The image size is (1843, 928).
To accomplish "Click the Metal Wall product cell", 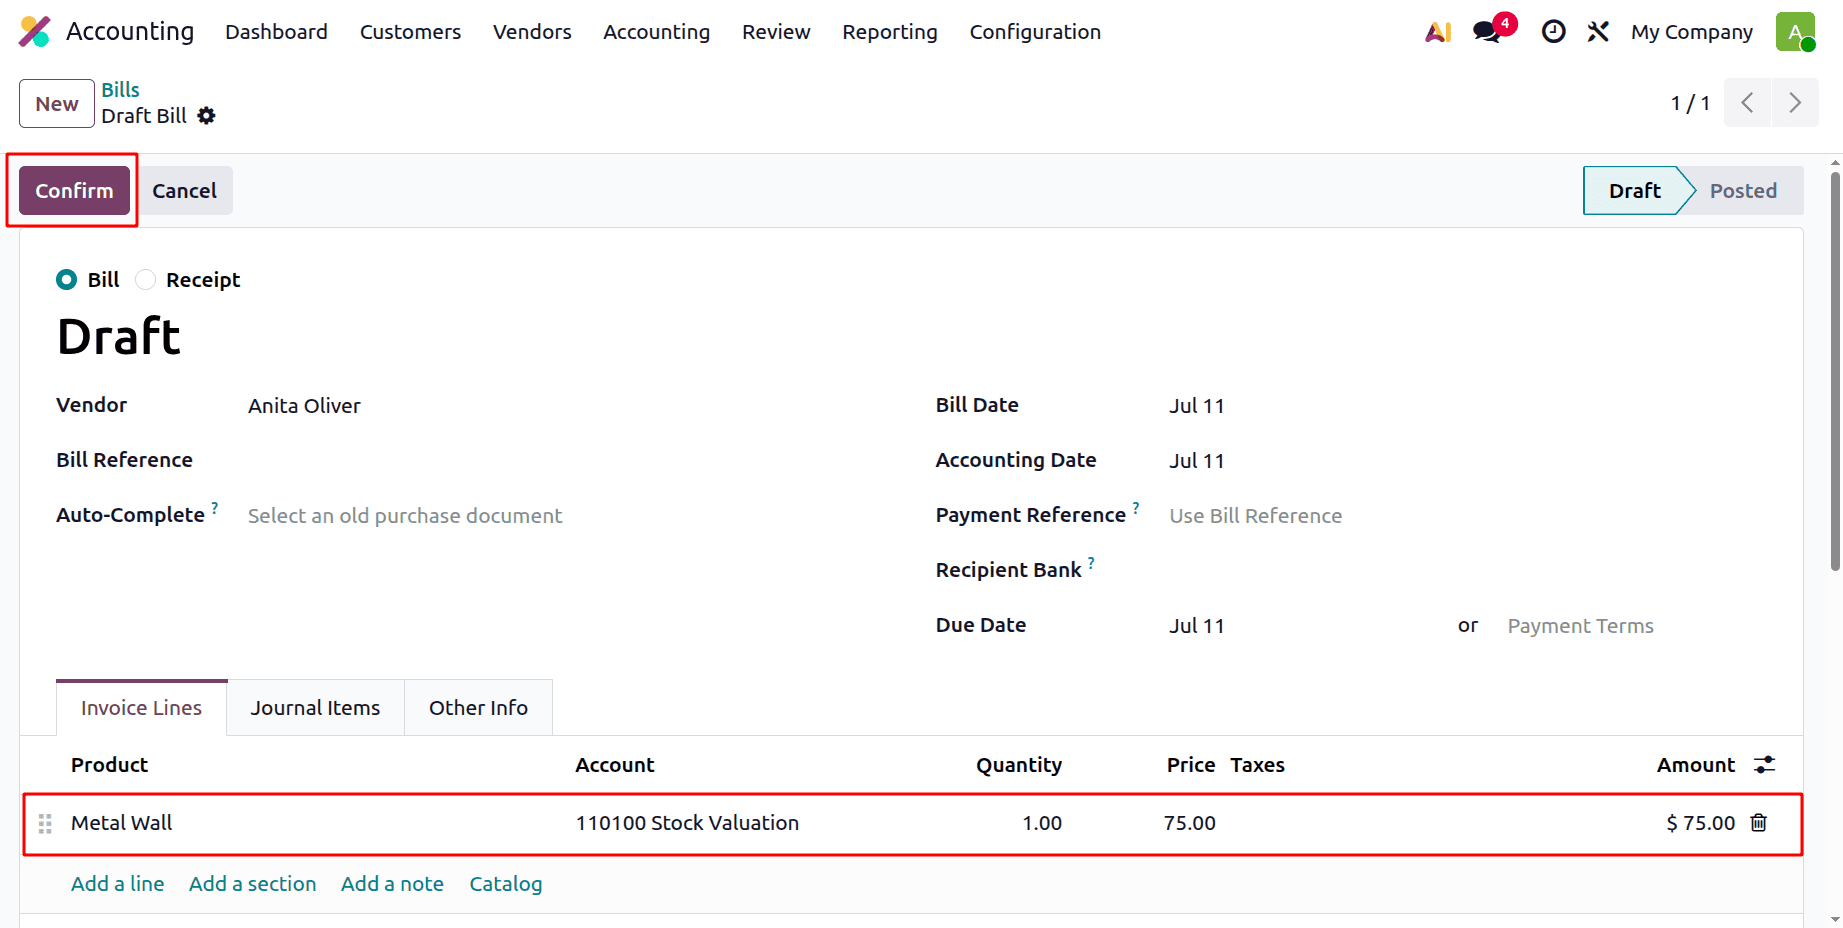I will (121, 823).
